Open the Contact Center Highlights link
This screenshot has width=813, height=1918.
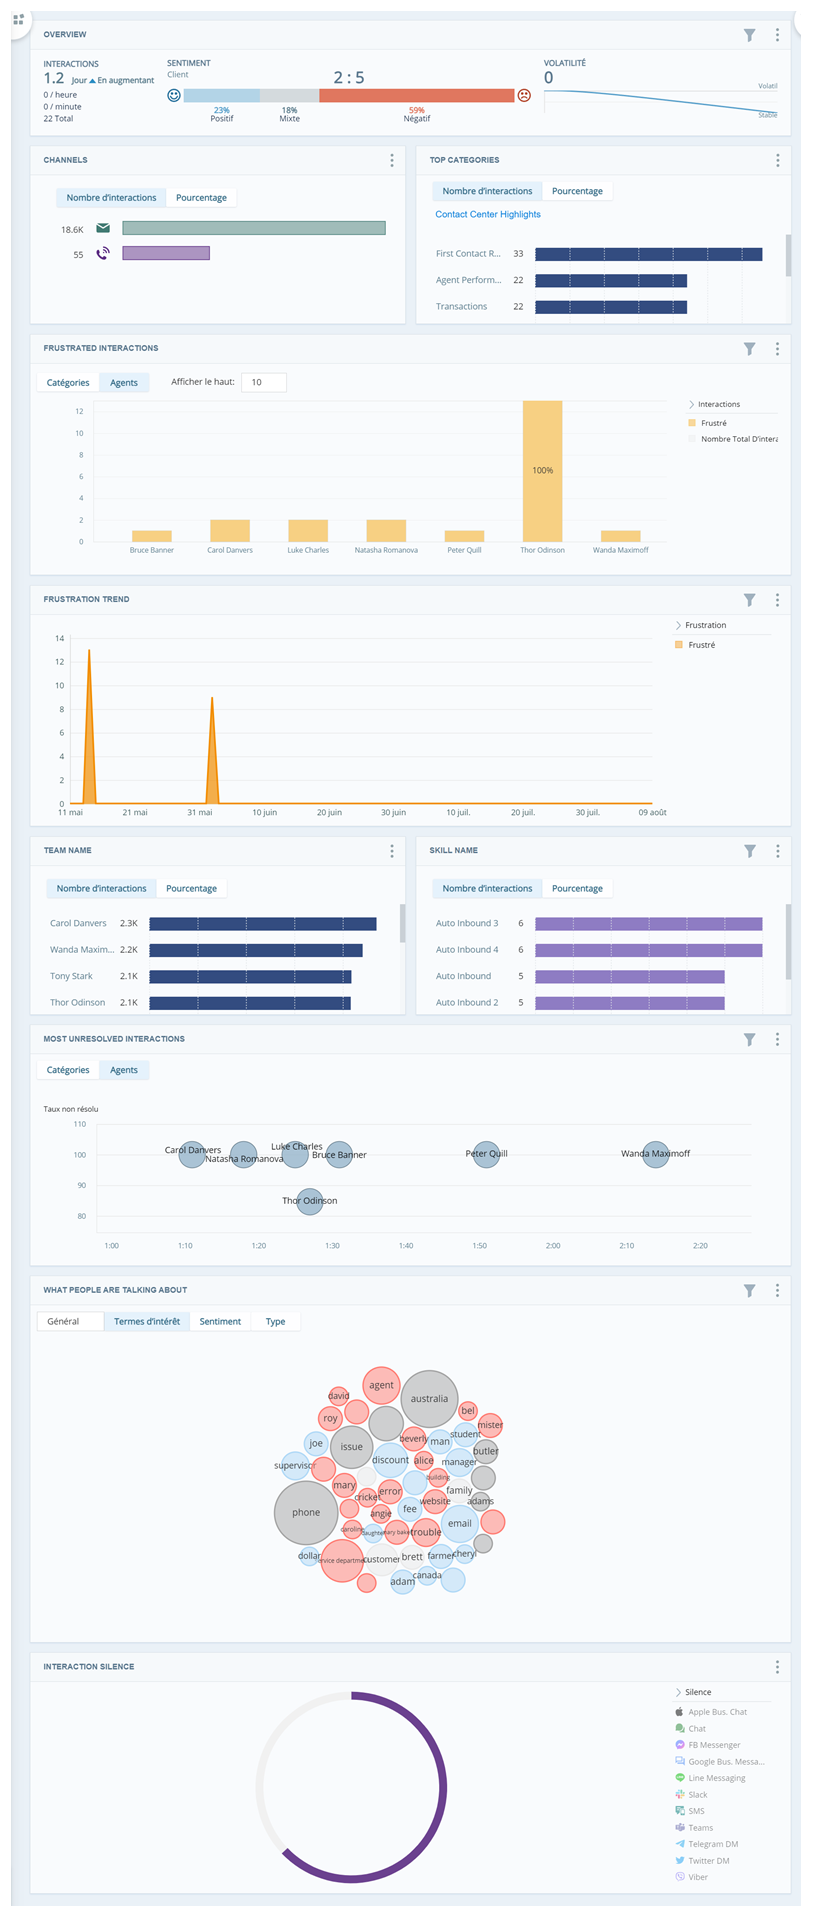click(x=488, y=214)
